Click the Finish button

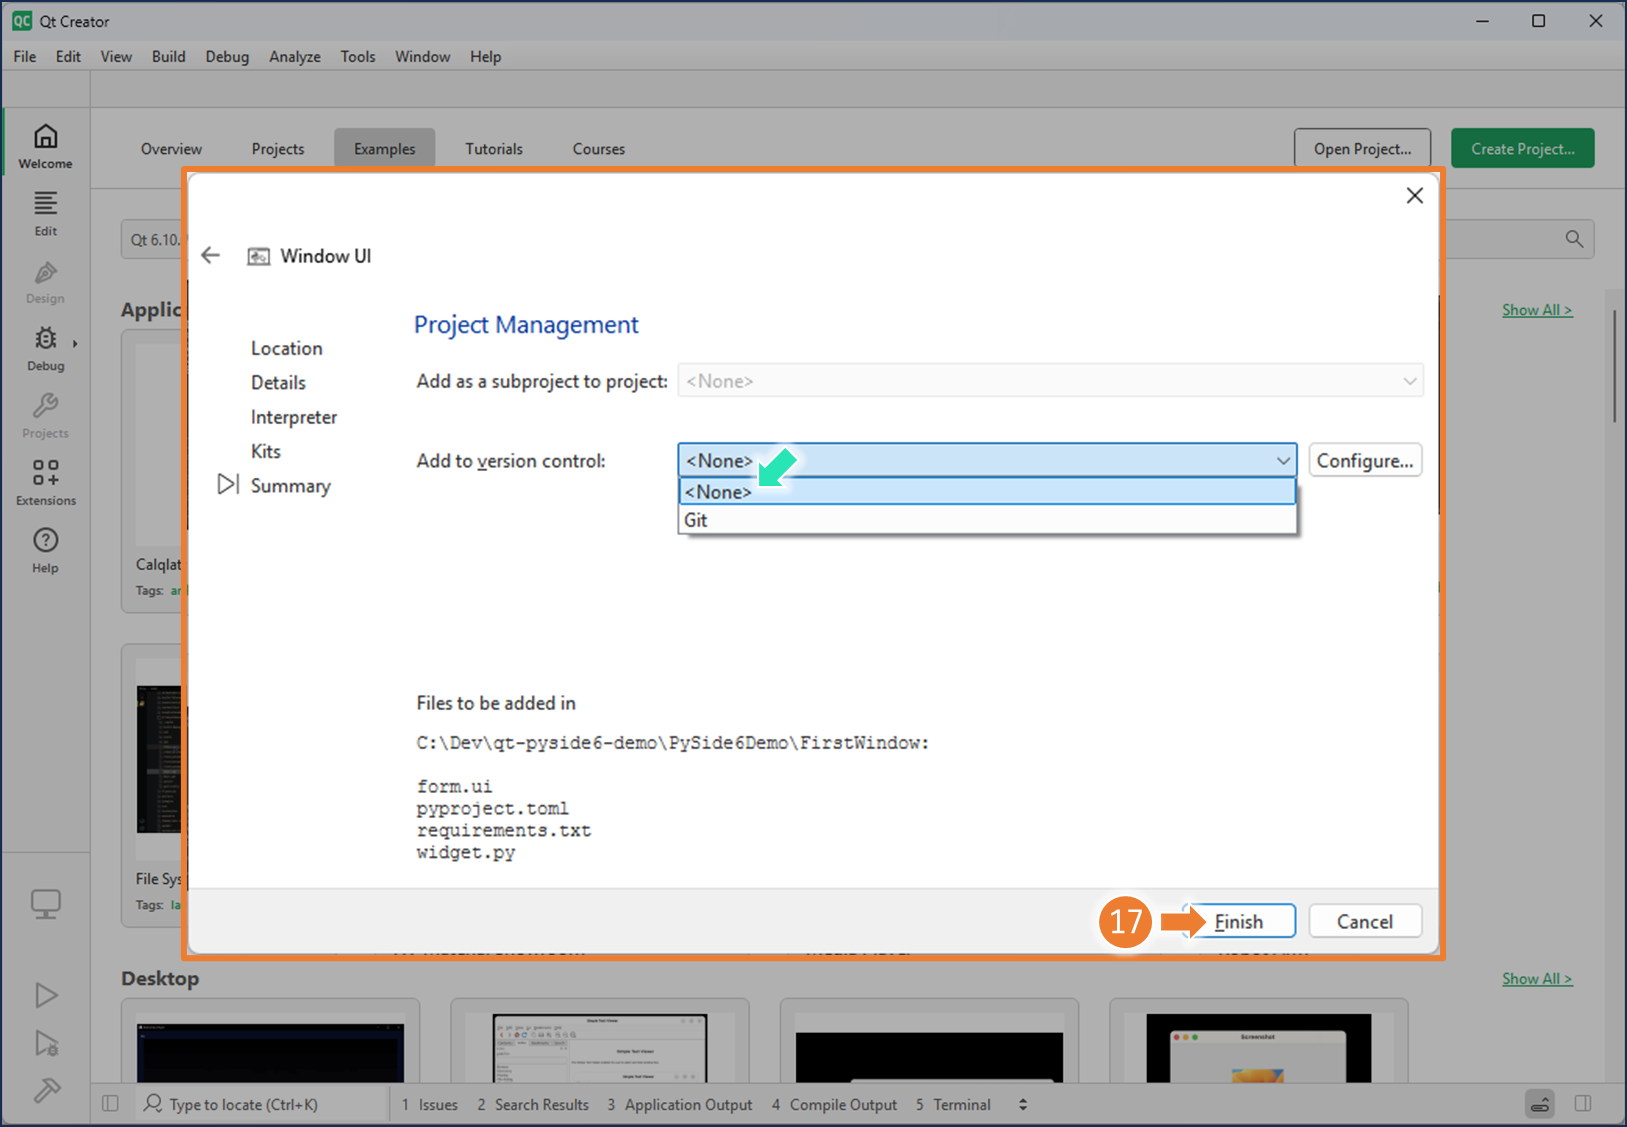(x=1238, y=921)
